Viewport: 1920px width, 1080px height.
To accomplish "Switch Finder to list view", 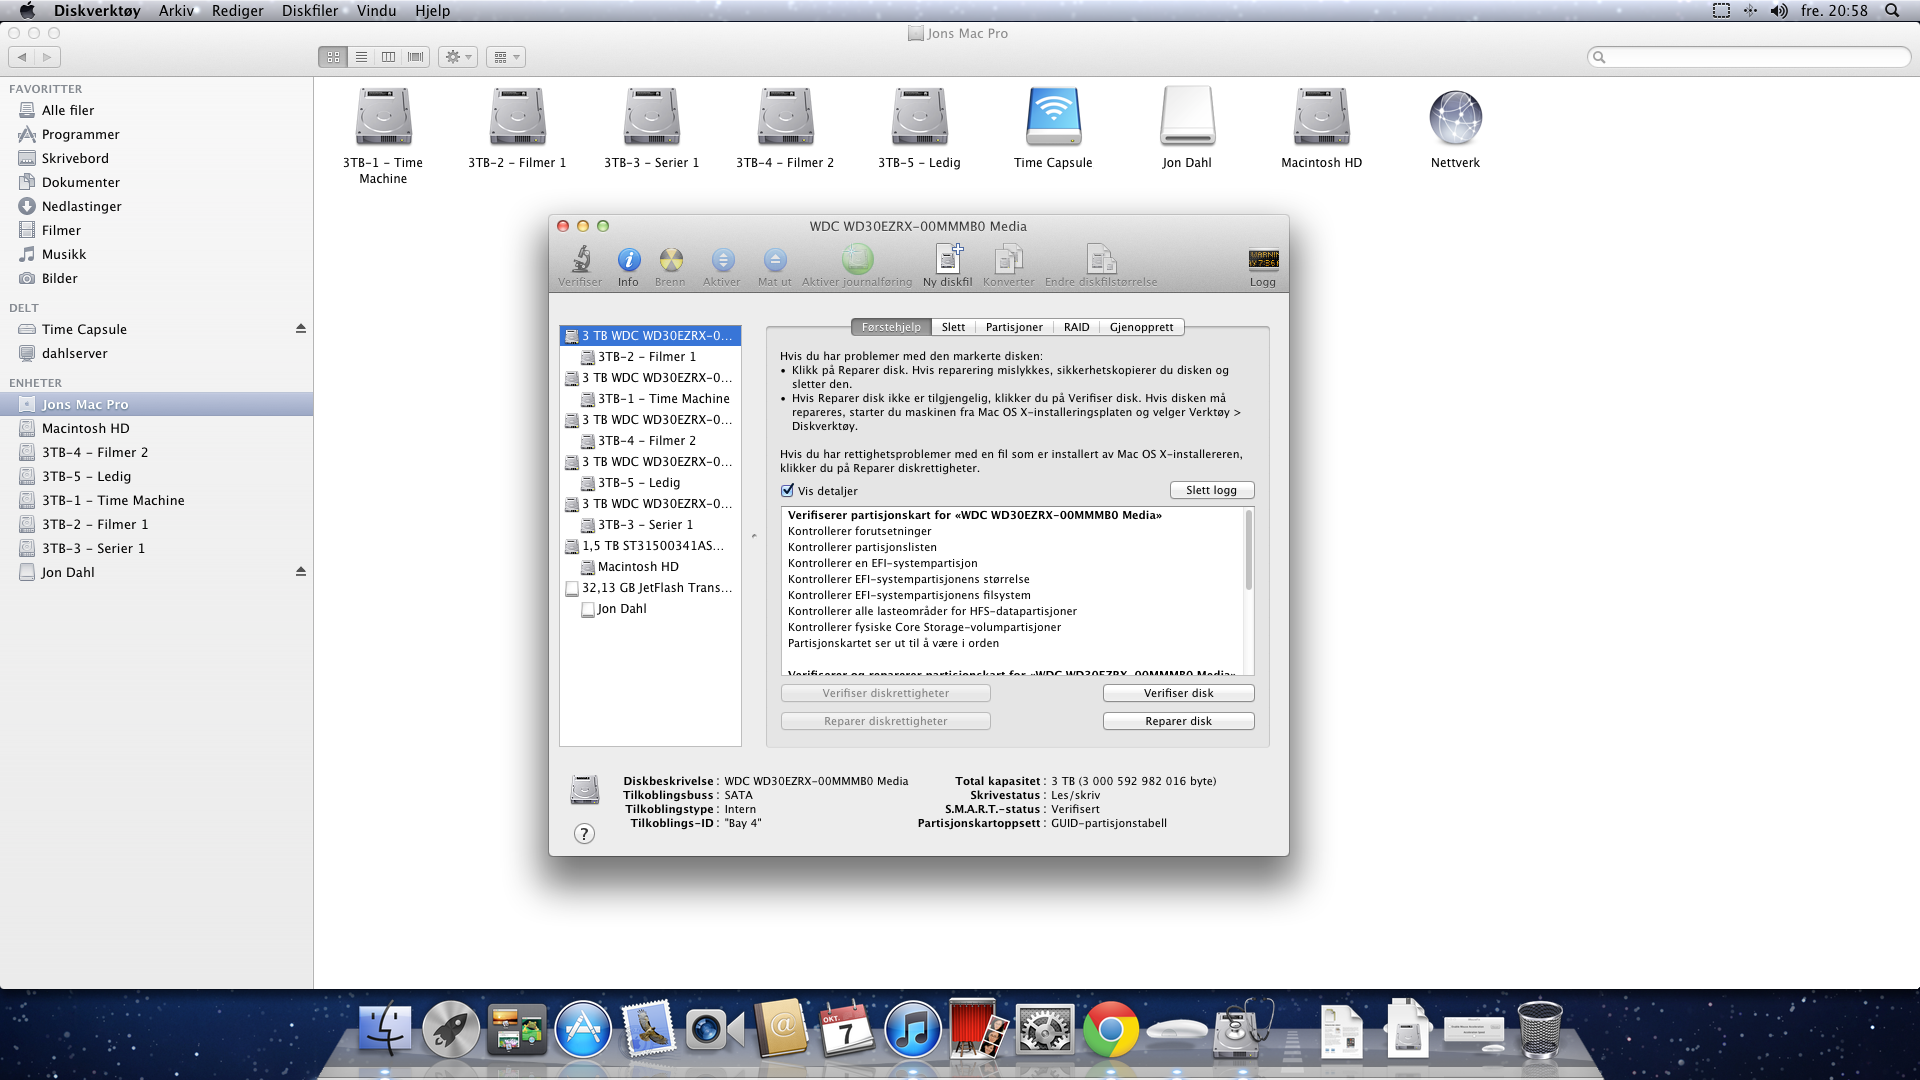I will coord(361,57).
